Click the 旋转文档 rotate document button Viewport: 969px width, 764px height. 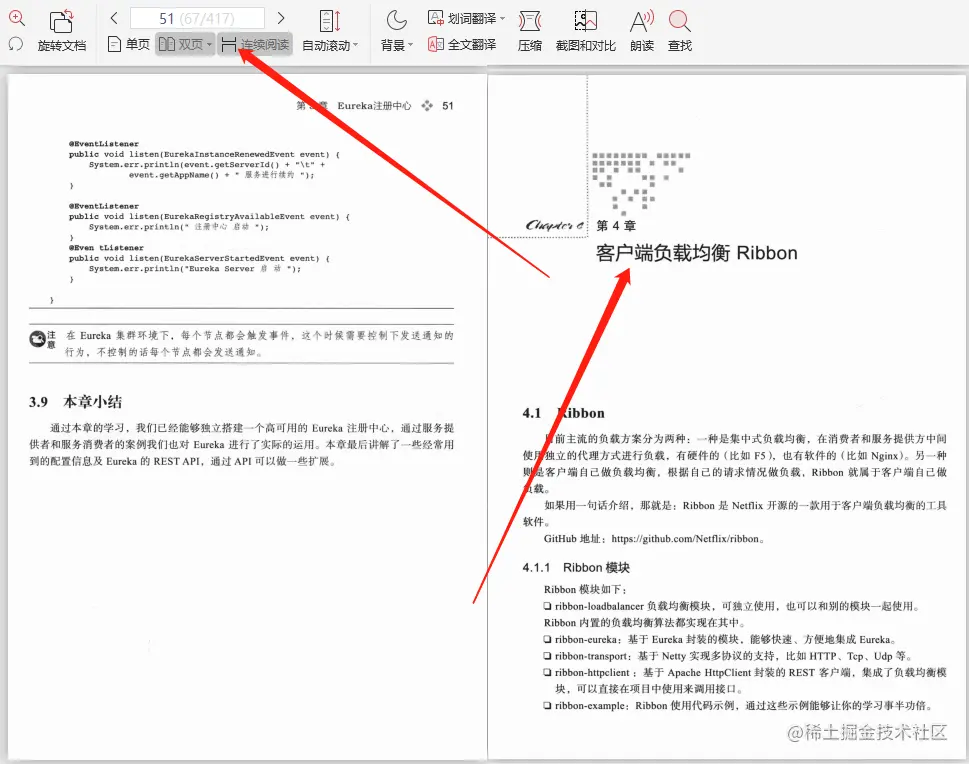tap(61, 31)
